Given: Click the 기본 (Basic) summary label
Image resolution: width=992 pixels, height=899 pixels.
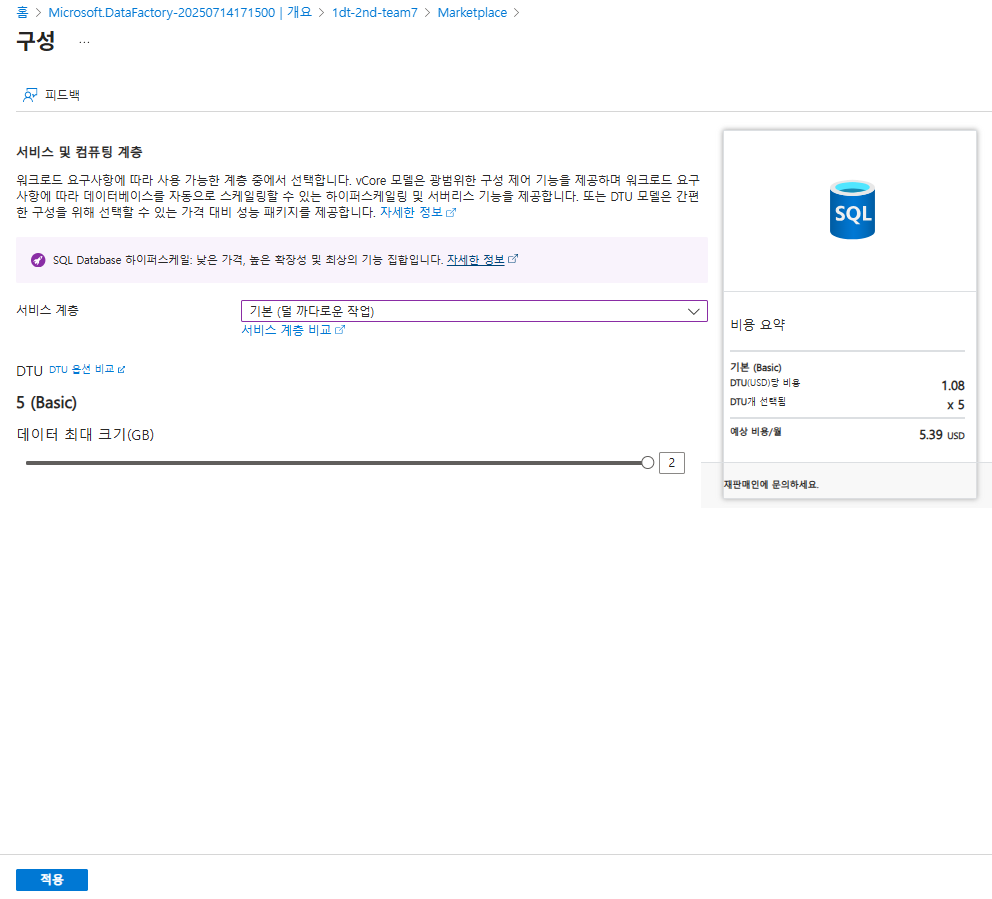Looking at the screenshot, I should tap(755, 368).
